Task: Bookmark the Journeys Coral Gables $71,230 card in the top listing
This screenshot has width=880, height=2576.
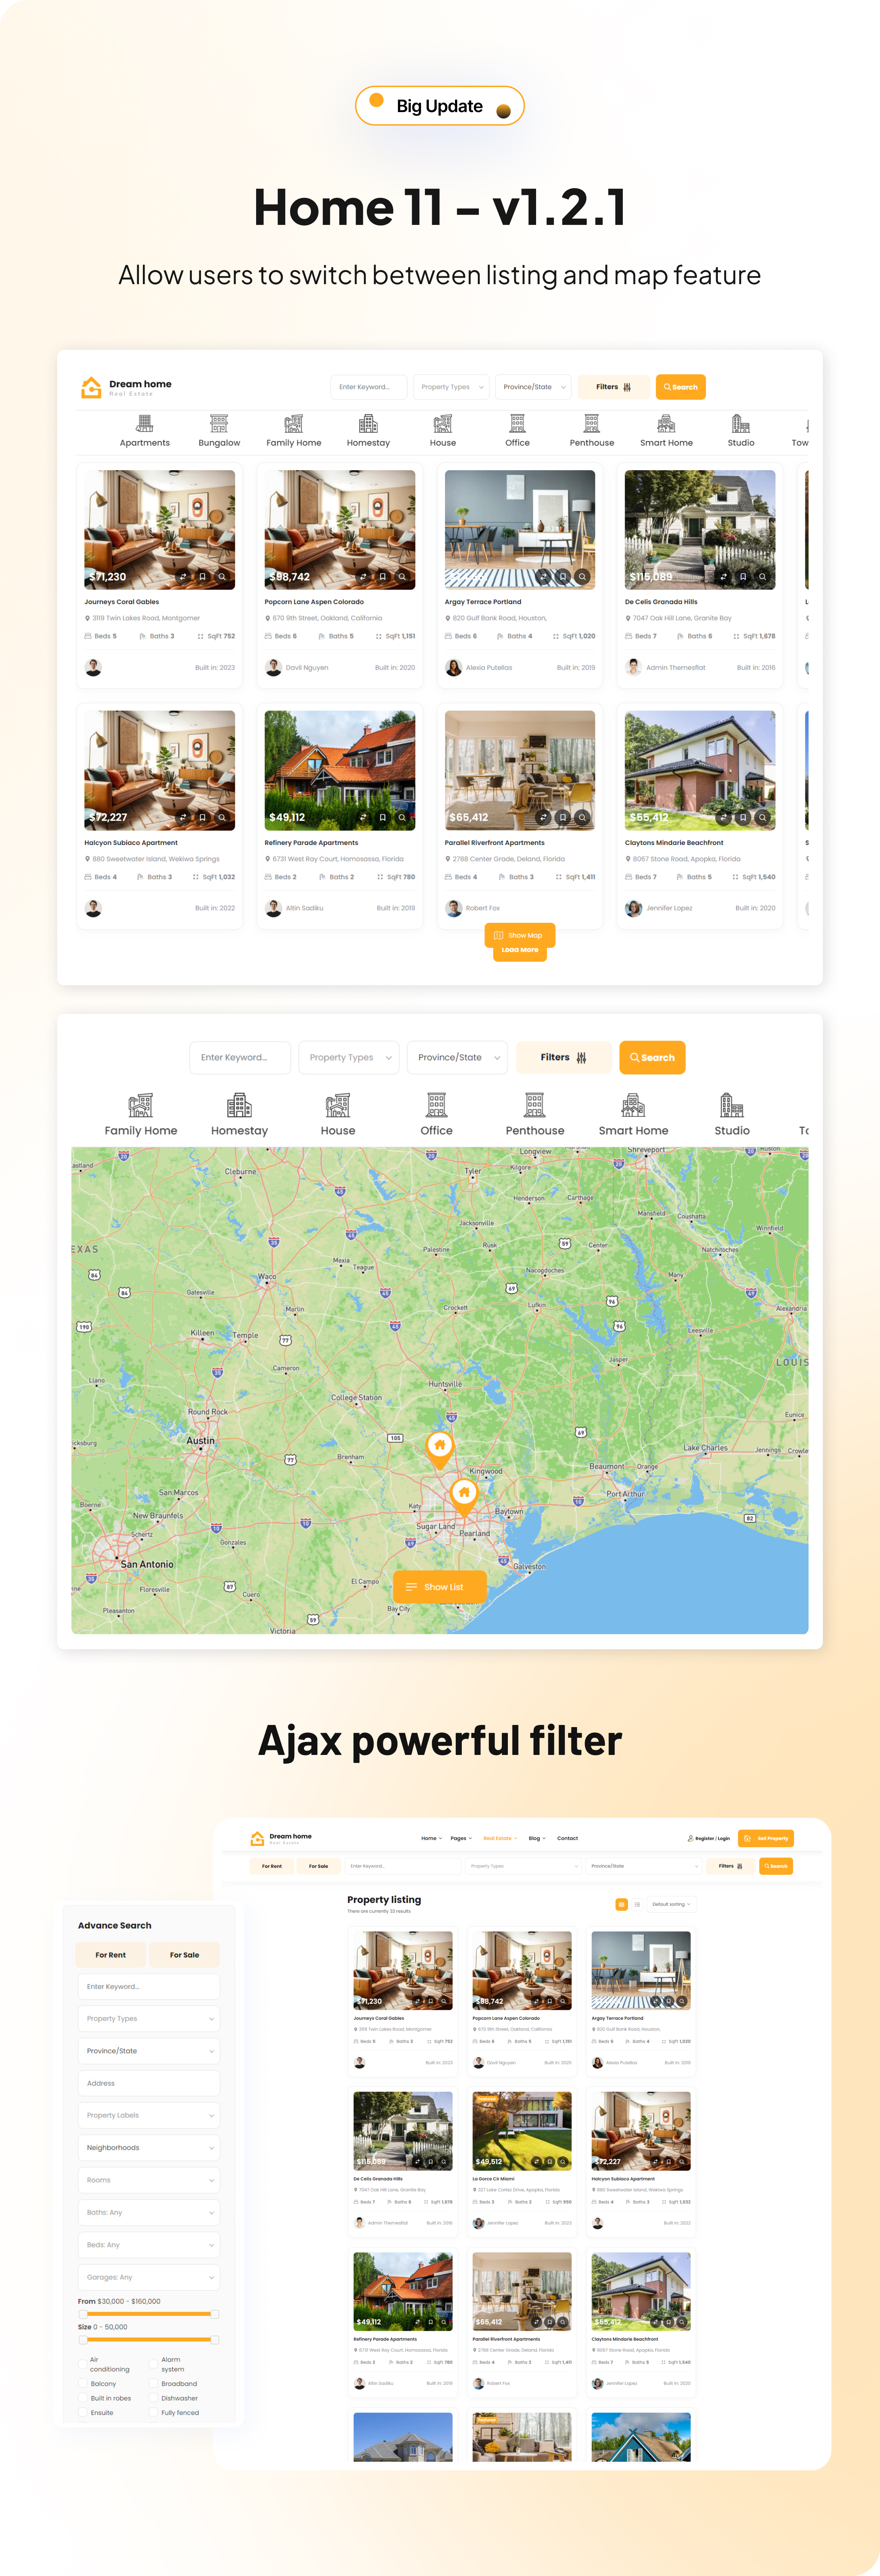Action: 202,577
